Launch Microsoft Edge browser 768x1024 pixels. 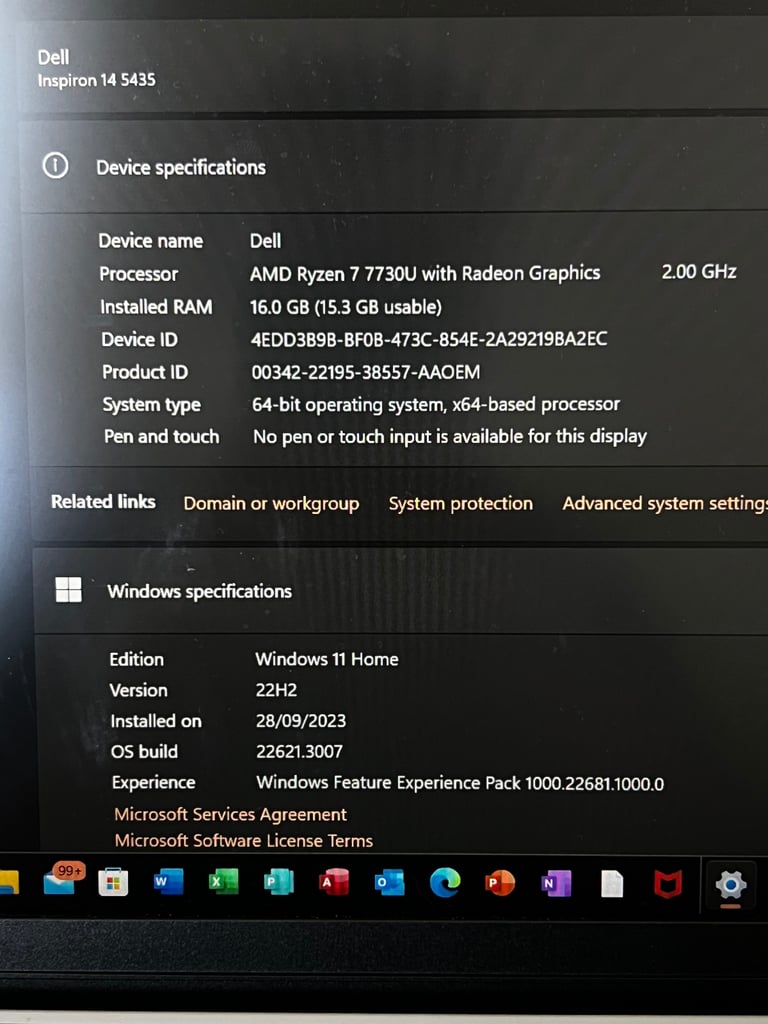click(x=445, y=883)
